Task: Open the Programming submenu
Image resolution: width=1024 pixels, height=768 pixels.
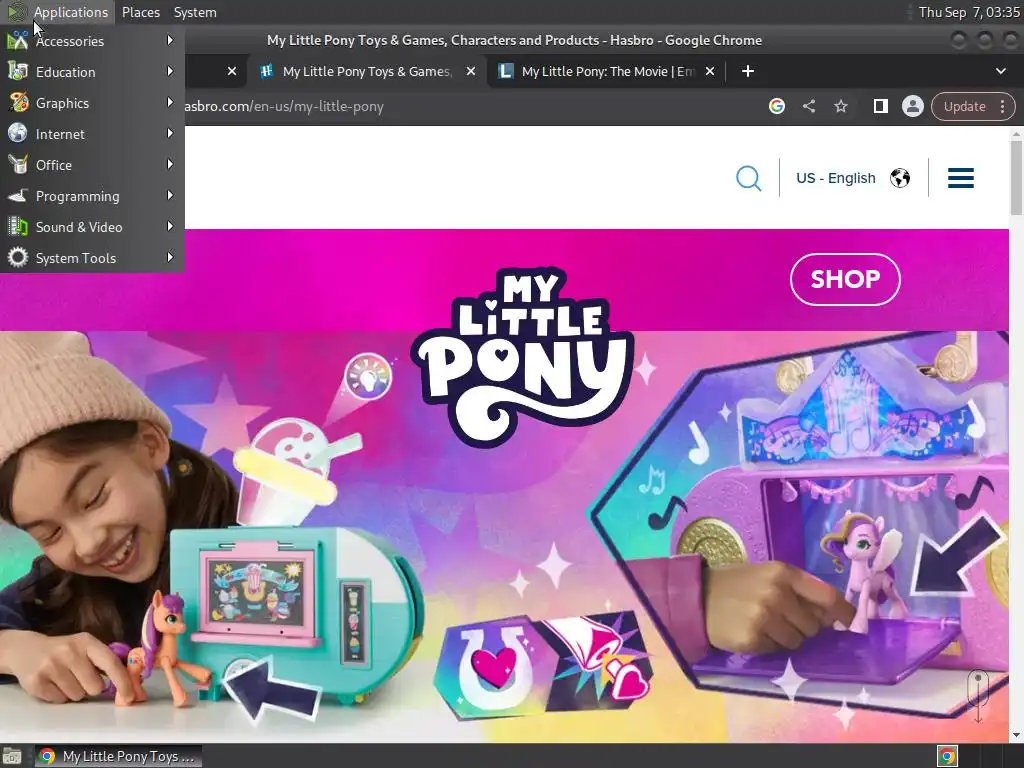Action: [x=92, y=196]
